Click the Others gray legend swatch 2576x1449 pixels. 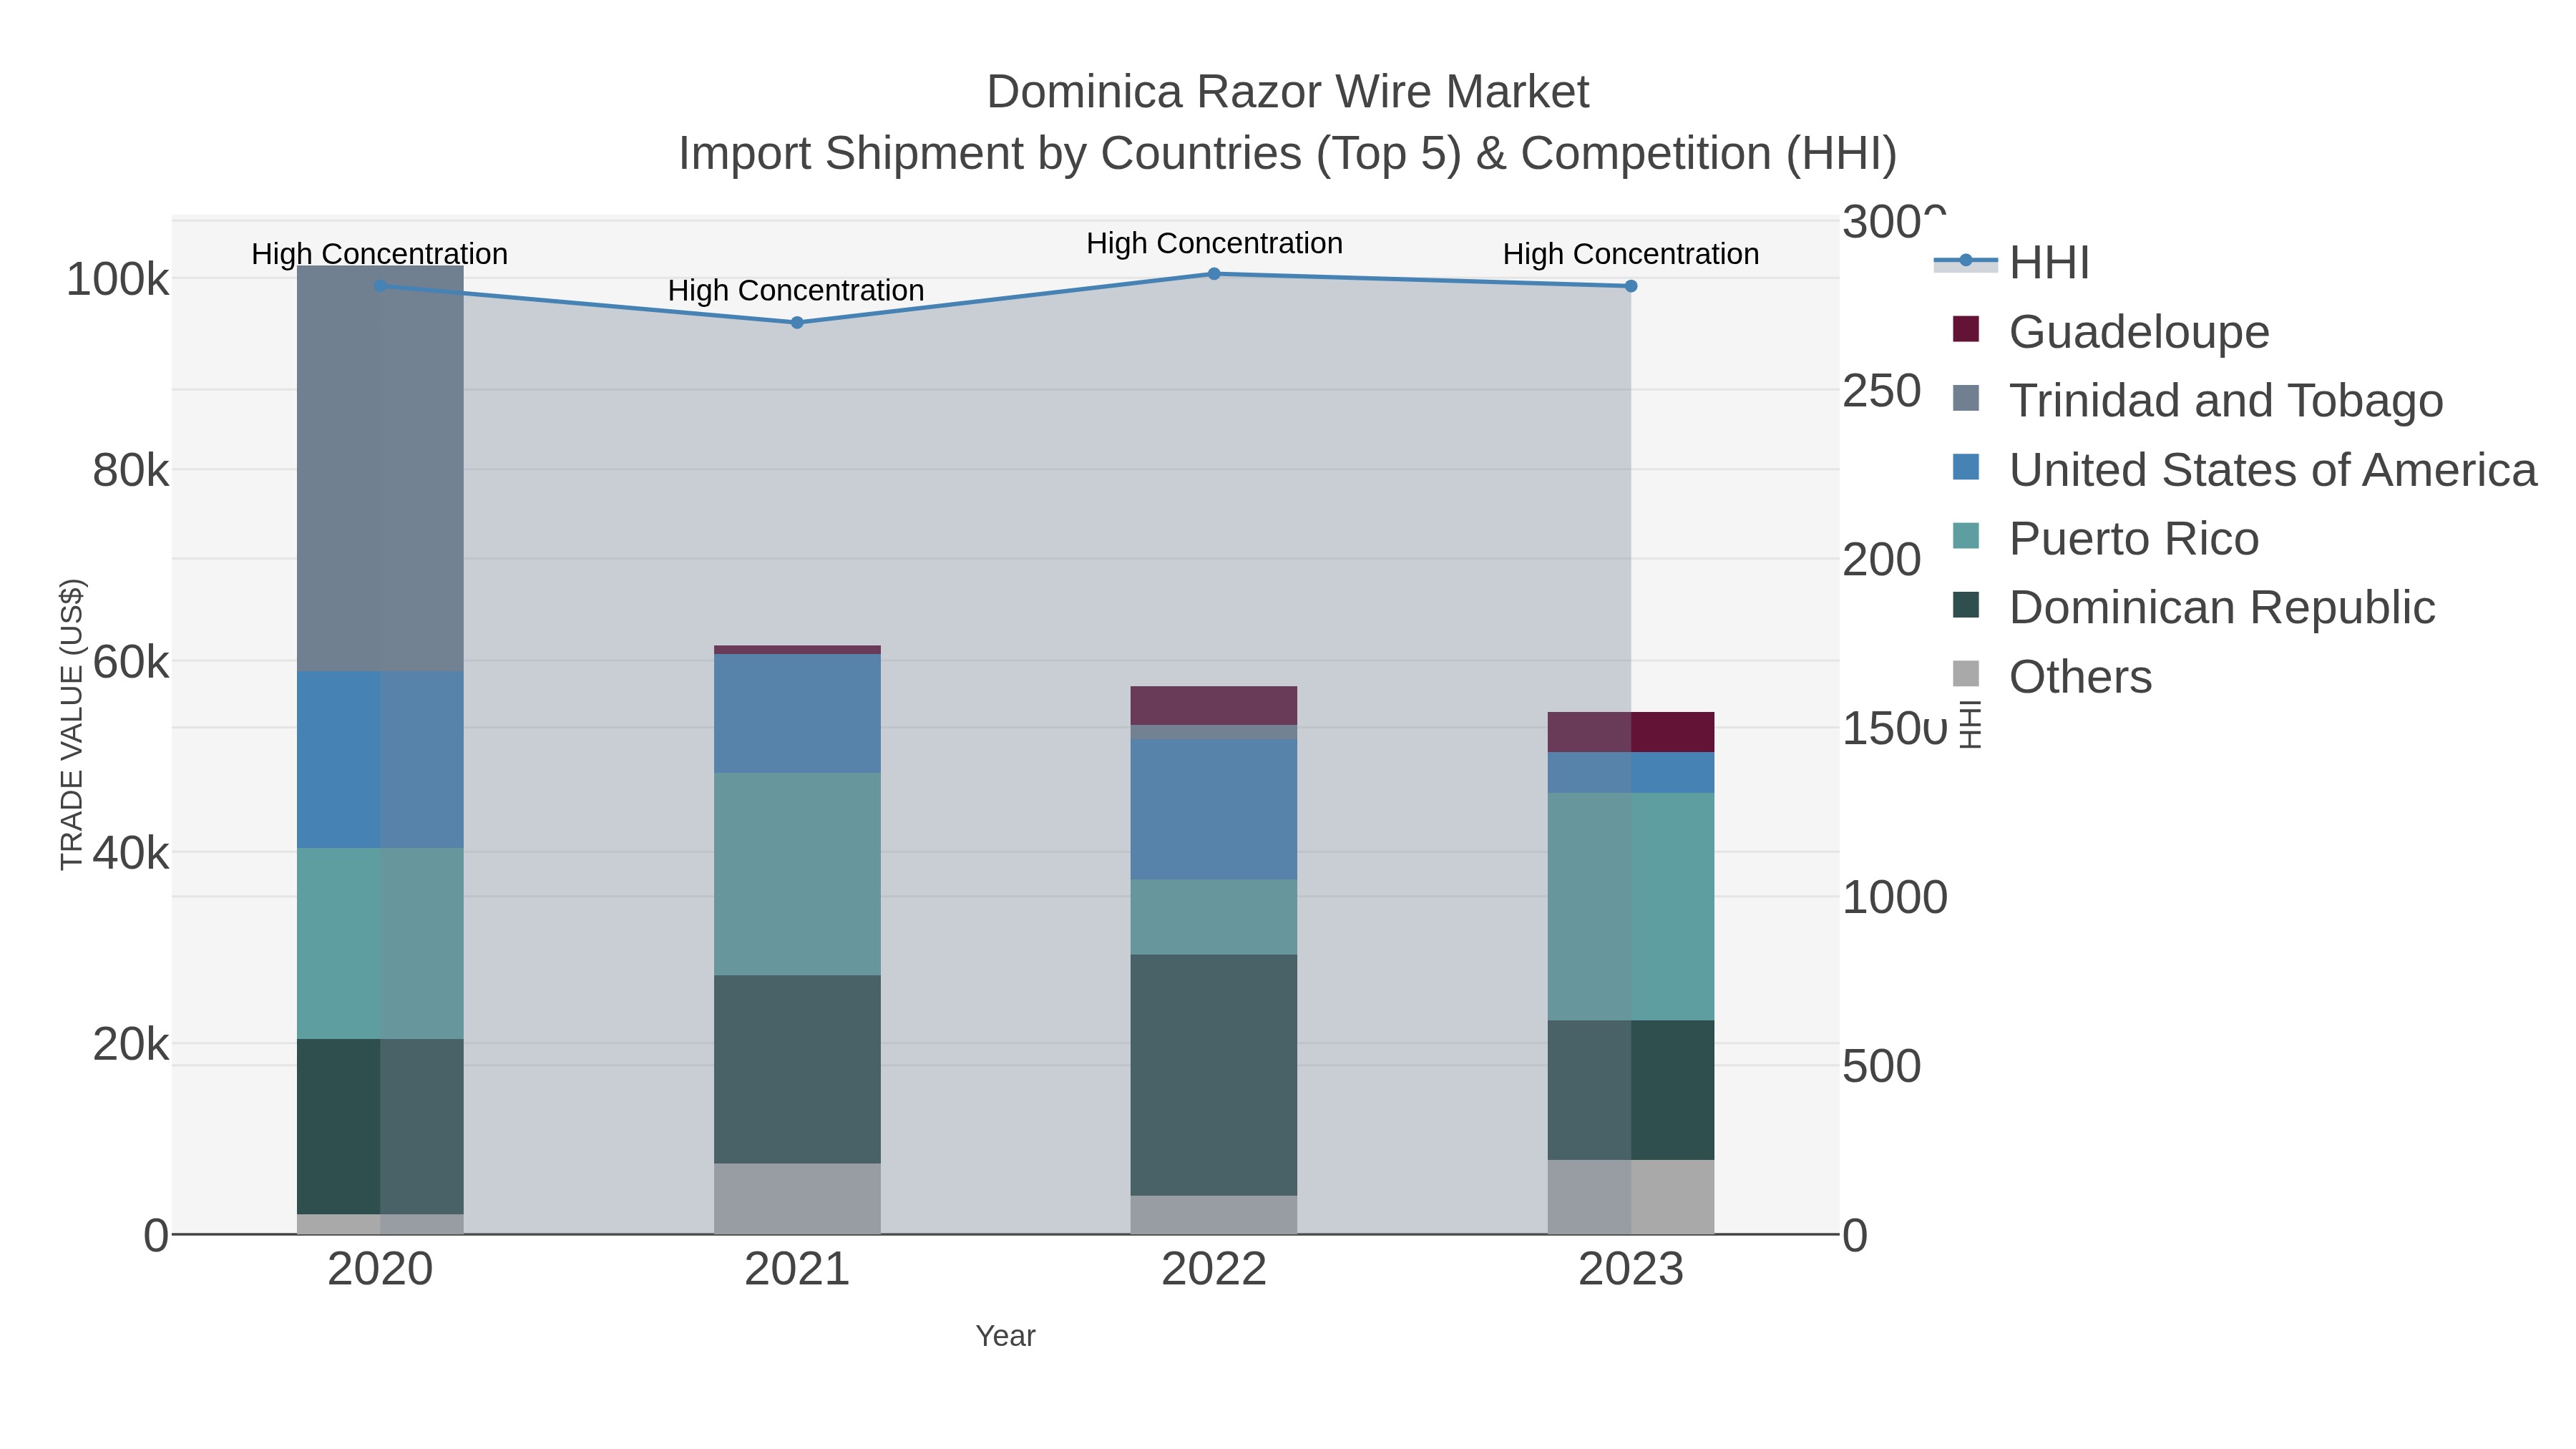click(1966, 674)
